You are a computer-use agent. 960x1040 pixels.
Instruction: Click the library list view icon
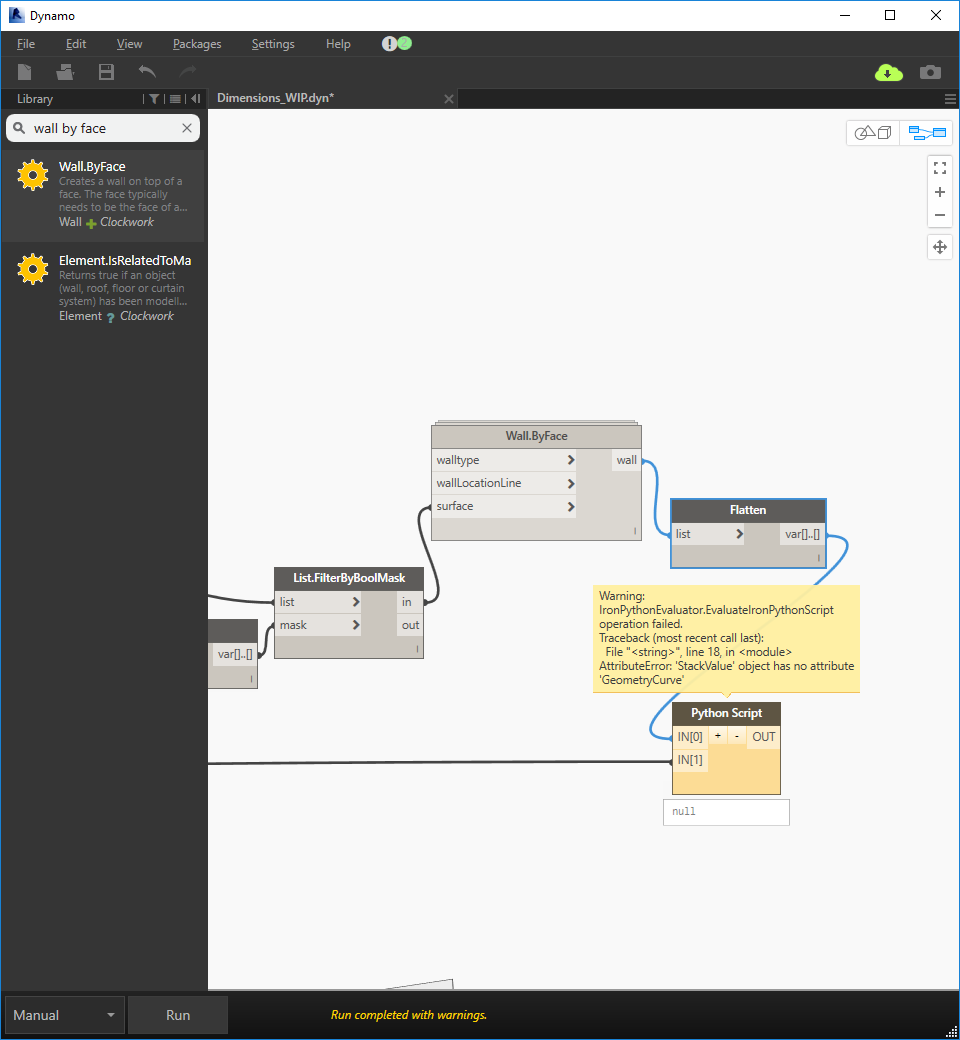[175, 99]
